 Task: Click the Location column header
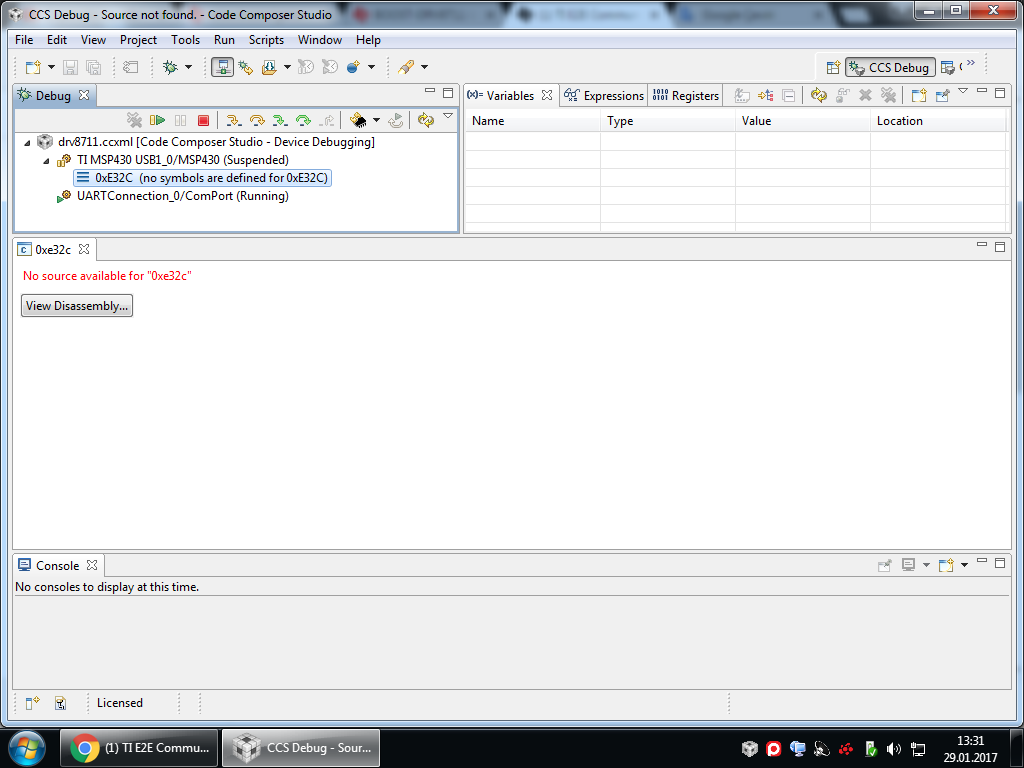938,121
